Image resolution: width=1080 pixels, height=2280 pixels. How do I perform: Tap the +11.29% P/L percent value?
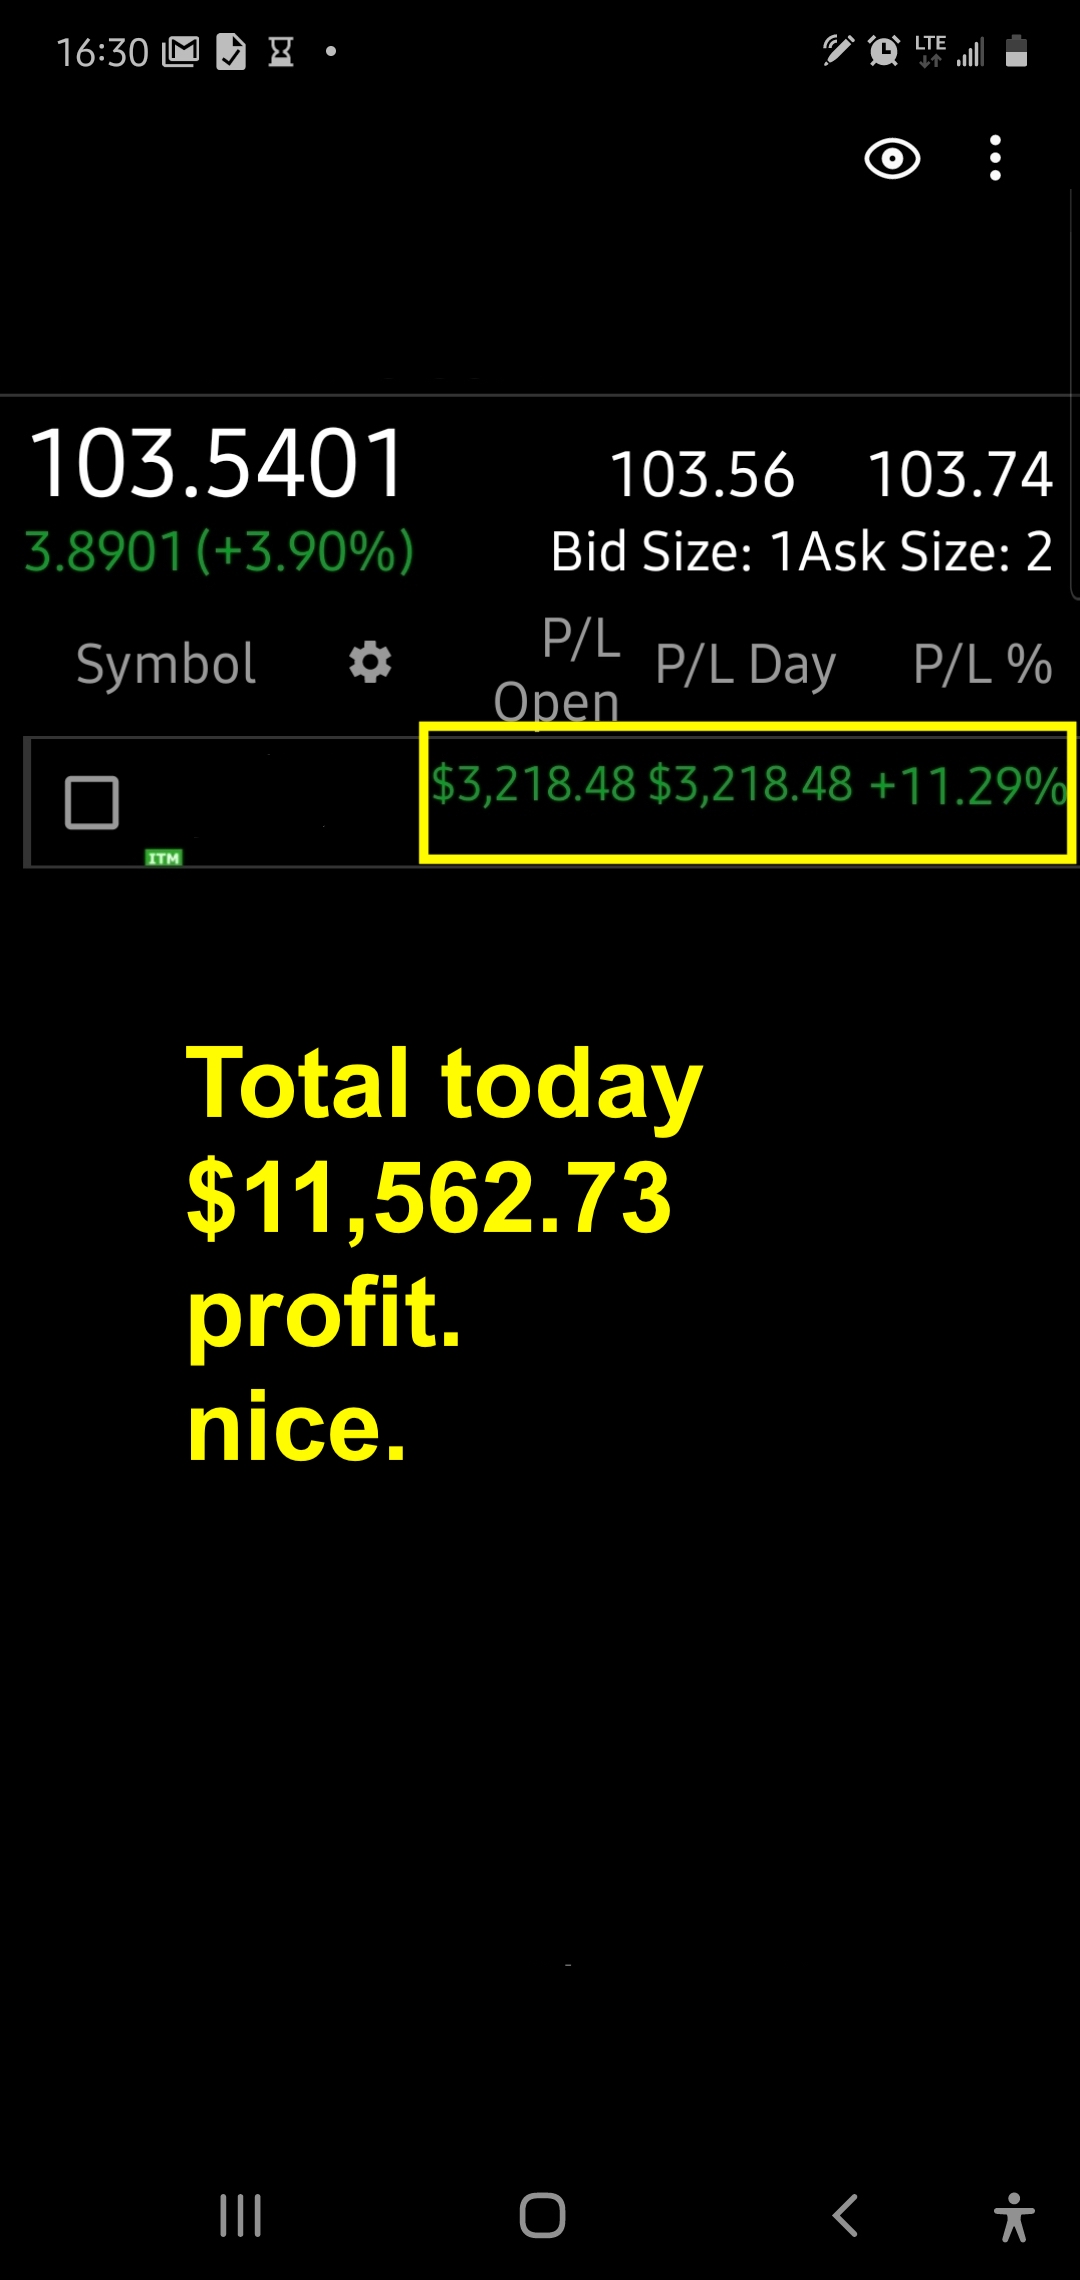pyautogui.click(x=967, y=786)
